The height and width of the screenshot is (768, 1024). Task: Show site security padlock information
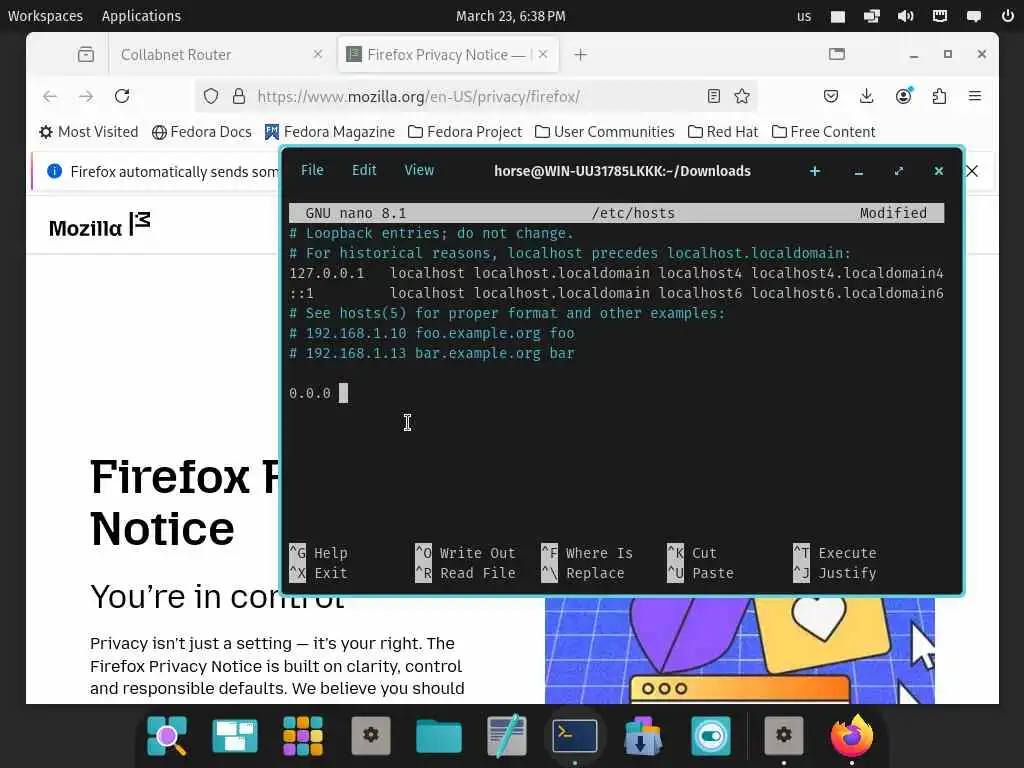(x=239, y=97)
